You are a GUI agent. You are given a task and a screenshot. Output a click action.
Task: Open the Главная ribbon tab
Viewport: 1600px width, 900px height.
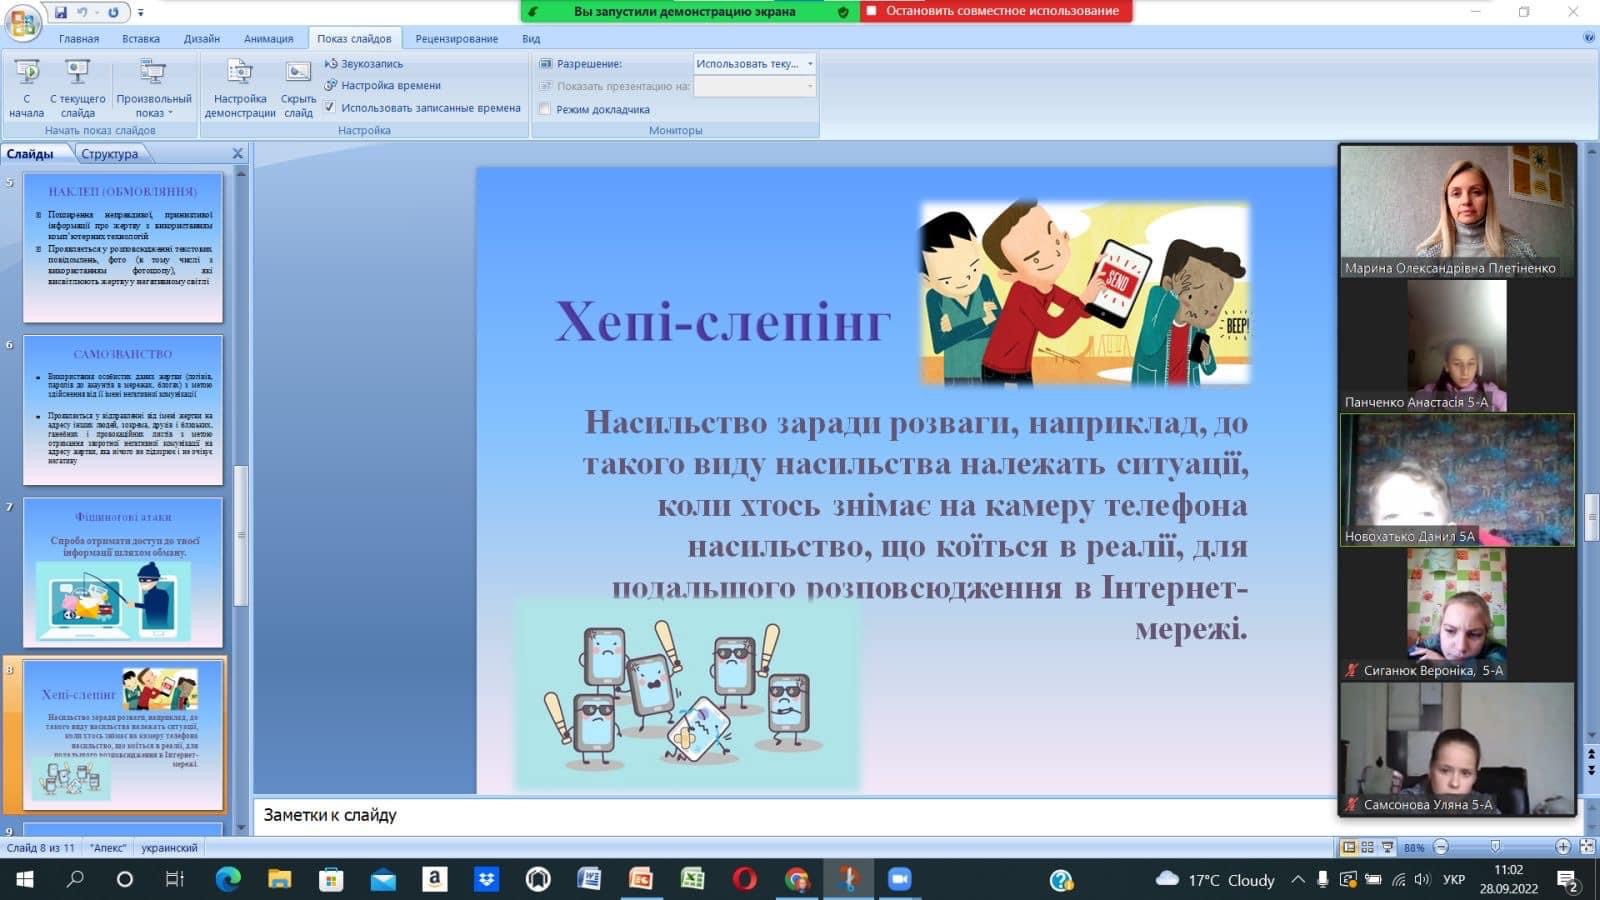click(79, 39)
